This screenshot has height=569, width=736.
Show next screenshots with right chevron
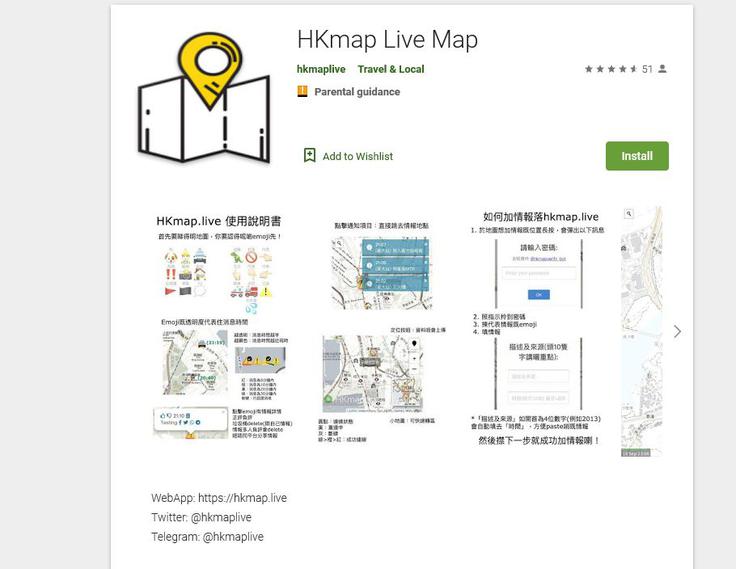coord(677,331)
